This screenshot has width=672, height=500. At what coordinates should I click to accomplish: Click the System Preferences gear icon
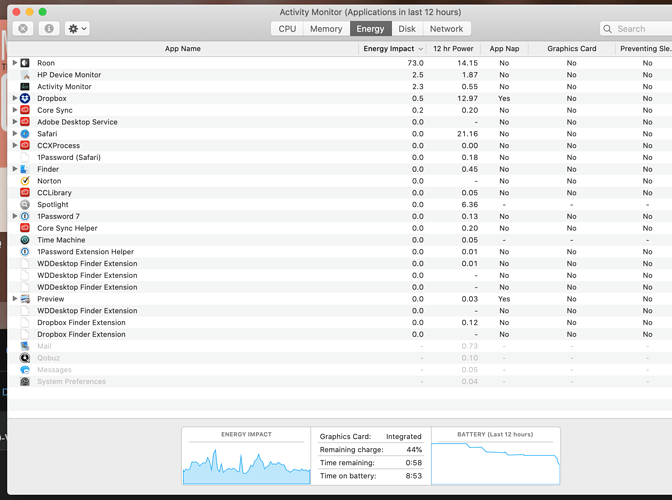pos(25,381)
